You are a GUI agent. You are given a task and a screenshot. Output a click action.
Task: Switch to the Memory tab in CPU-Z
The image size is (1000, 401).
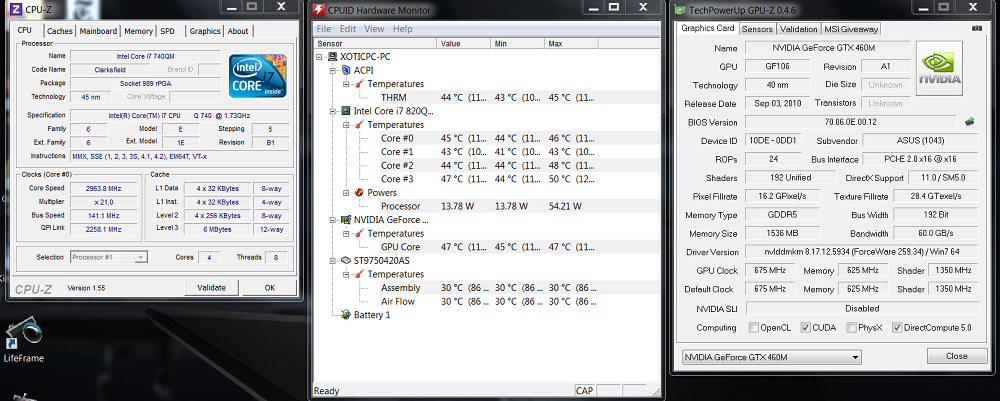(138, 31)
